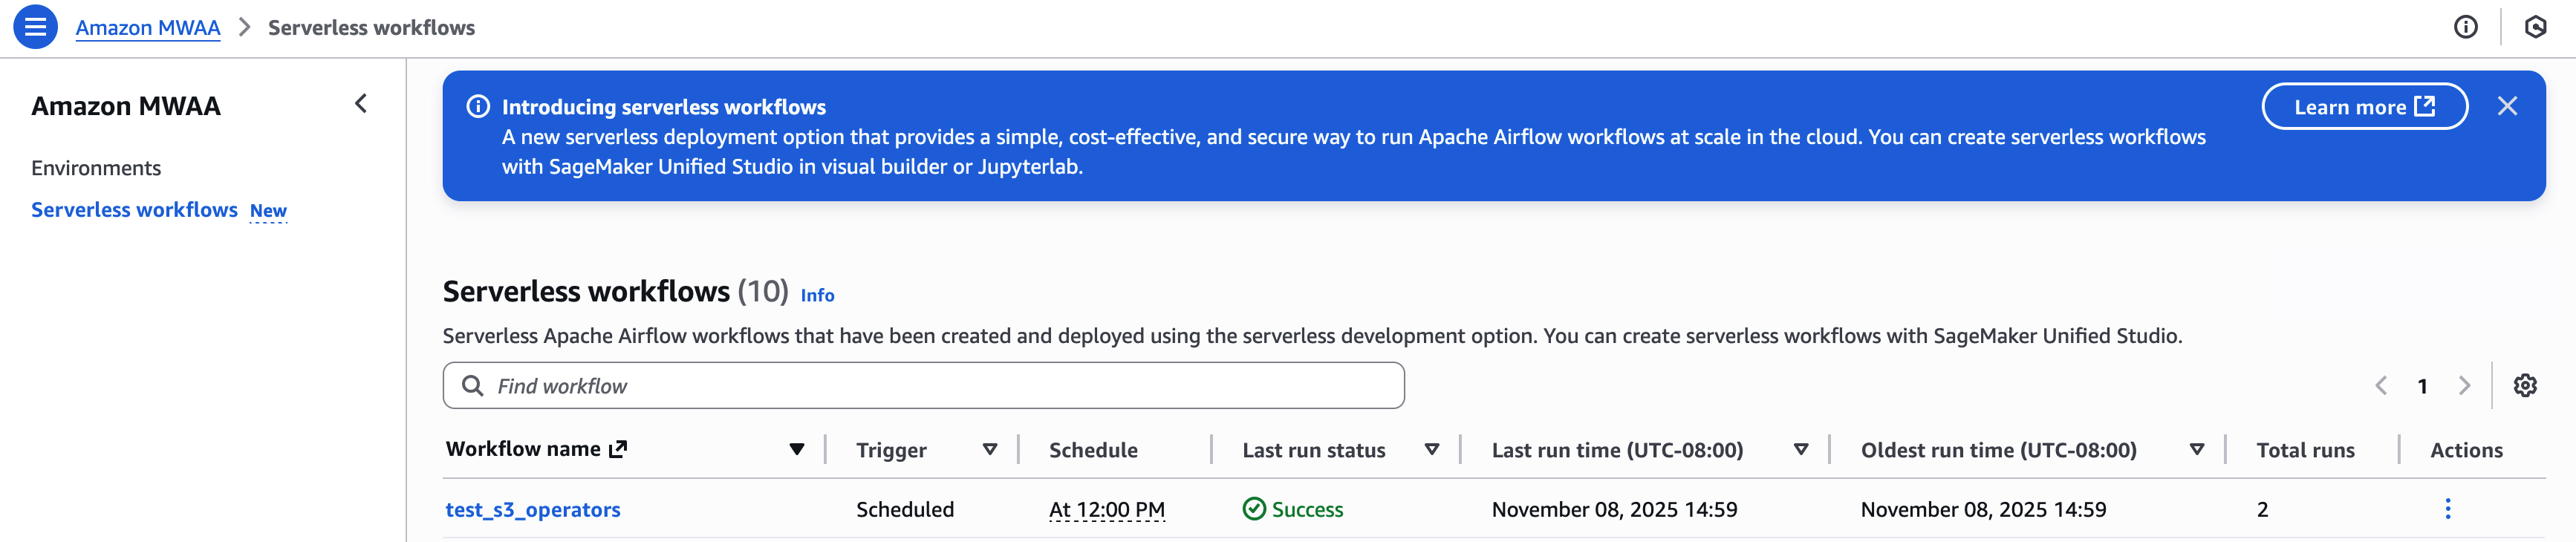Click the info circle icon in top bar
2576x542 pixels.
click(2465, 27)
